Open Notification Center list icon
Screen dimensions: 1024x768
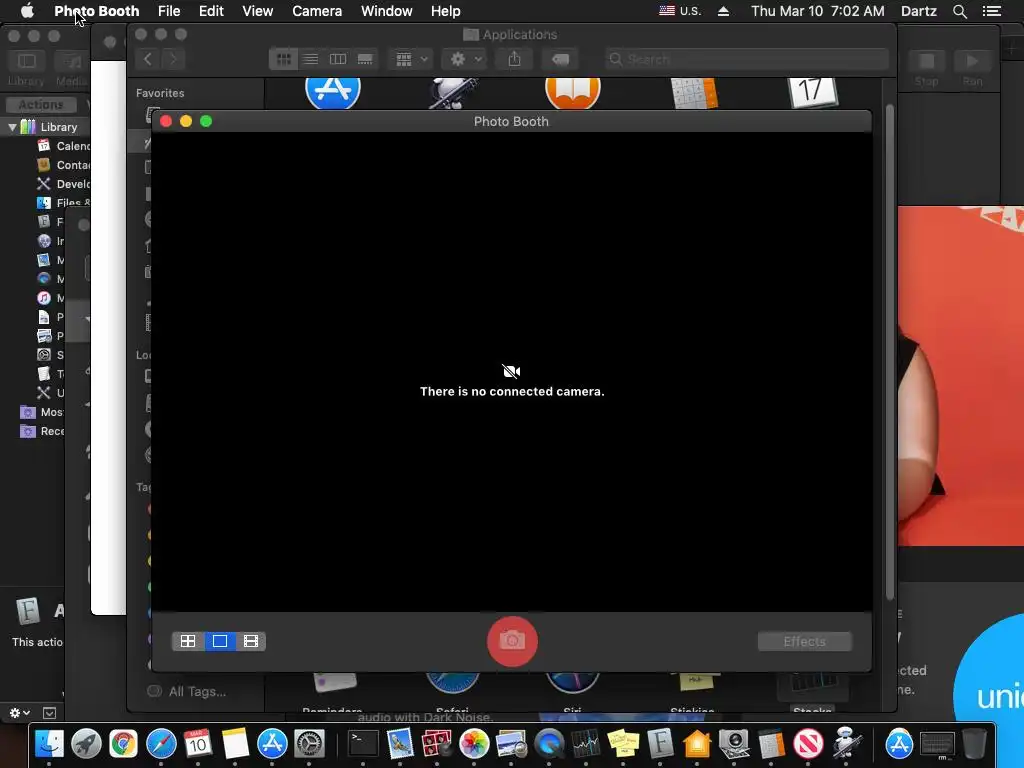(x=991, y=11)
